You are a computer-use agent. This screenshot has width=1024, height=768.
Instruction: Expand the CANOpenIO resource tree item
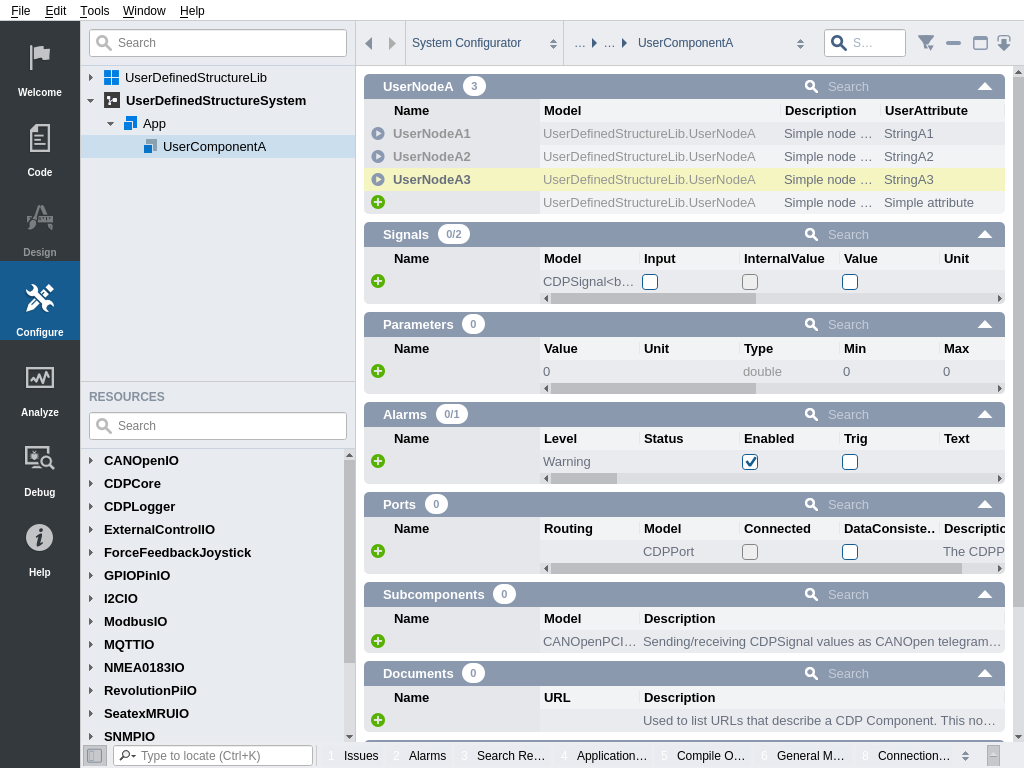91,461
